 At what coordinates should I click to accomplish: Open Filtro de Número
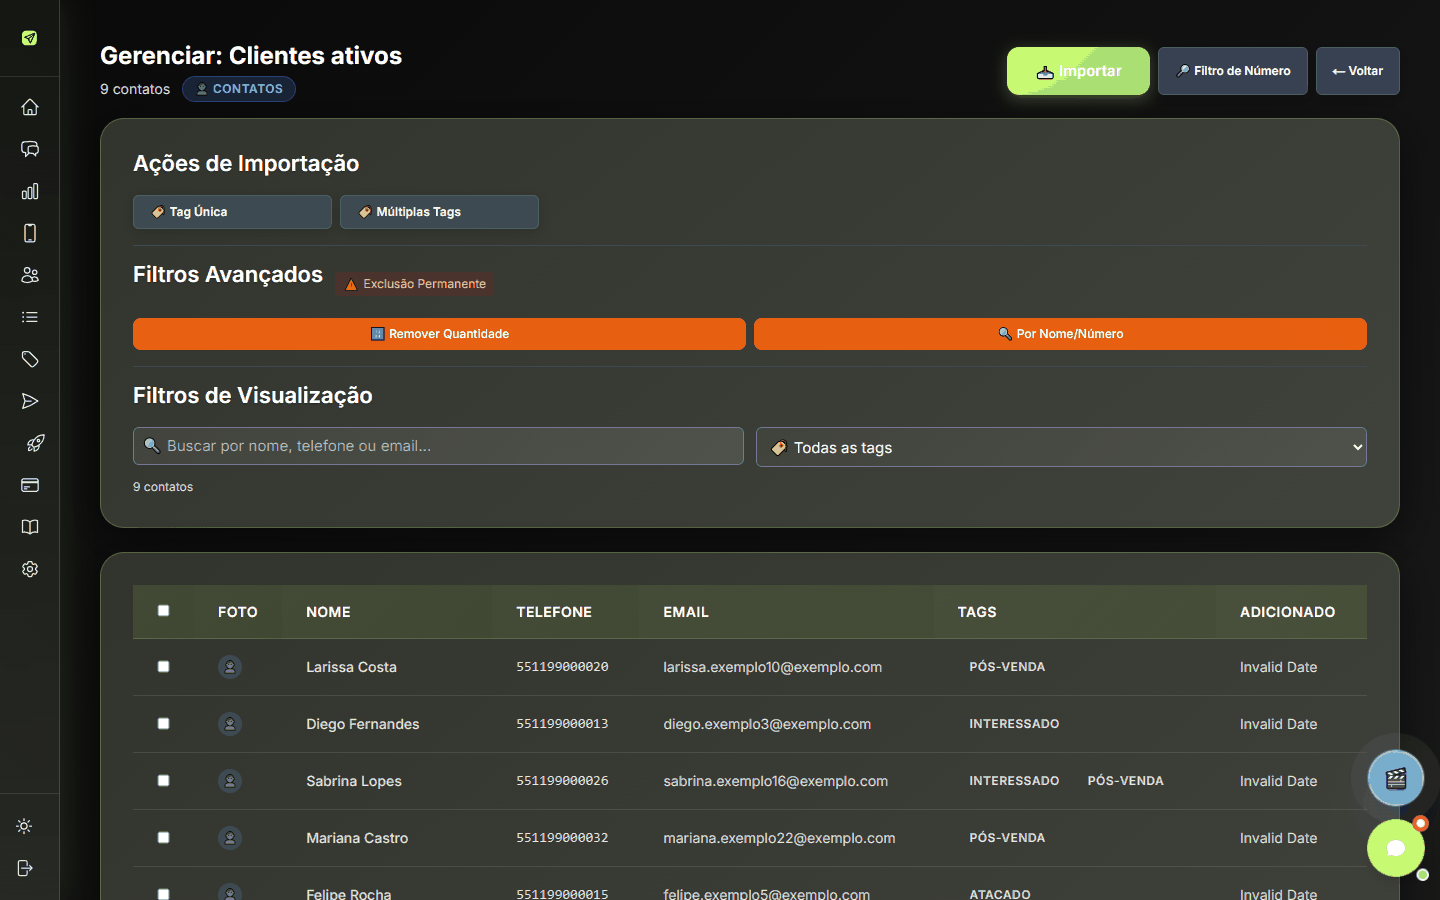1233,71
